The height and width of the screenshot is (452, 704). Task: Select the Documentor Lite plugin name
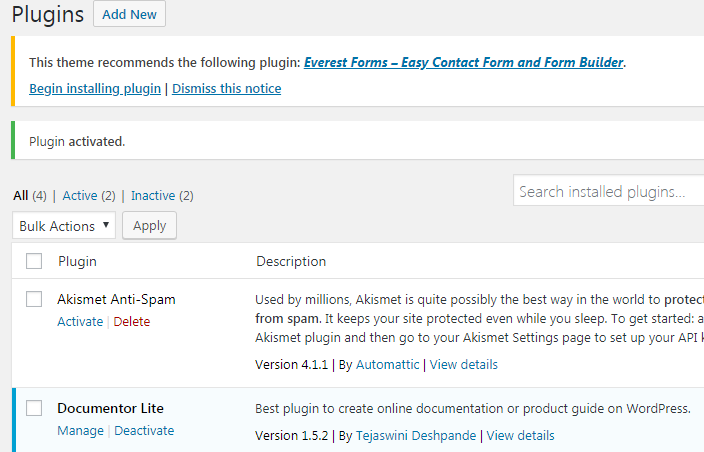[x=110, y=408]
